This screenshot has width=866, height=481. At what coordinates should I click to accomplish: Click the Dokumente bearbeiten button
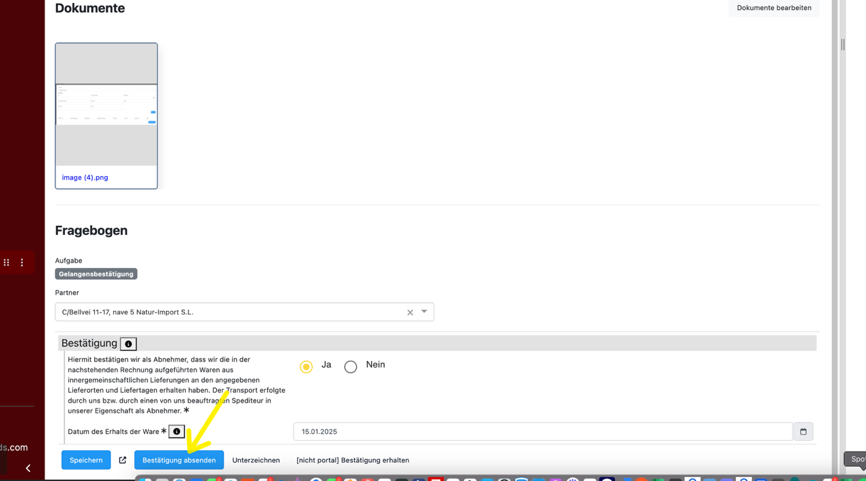(x=774, y=8)
